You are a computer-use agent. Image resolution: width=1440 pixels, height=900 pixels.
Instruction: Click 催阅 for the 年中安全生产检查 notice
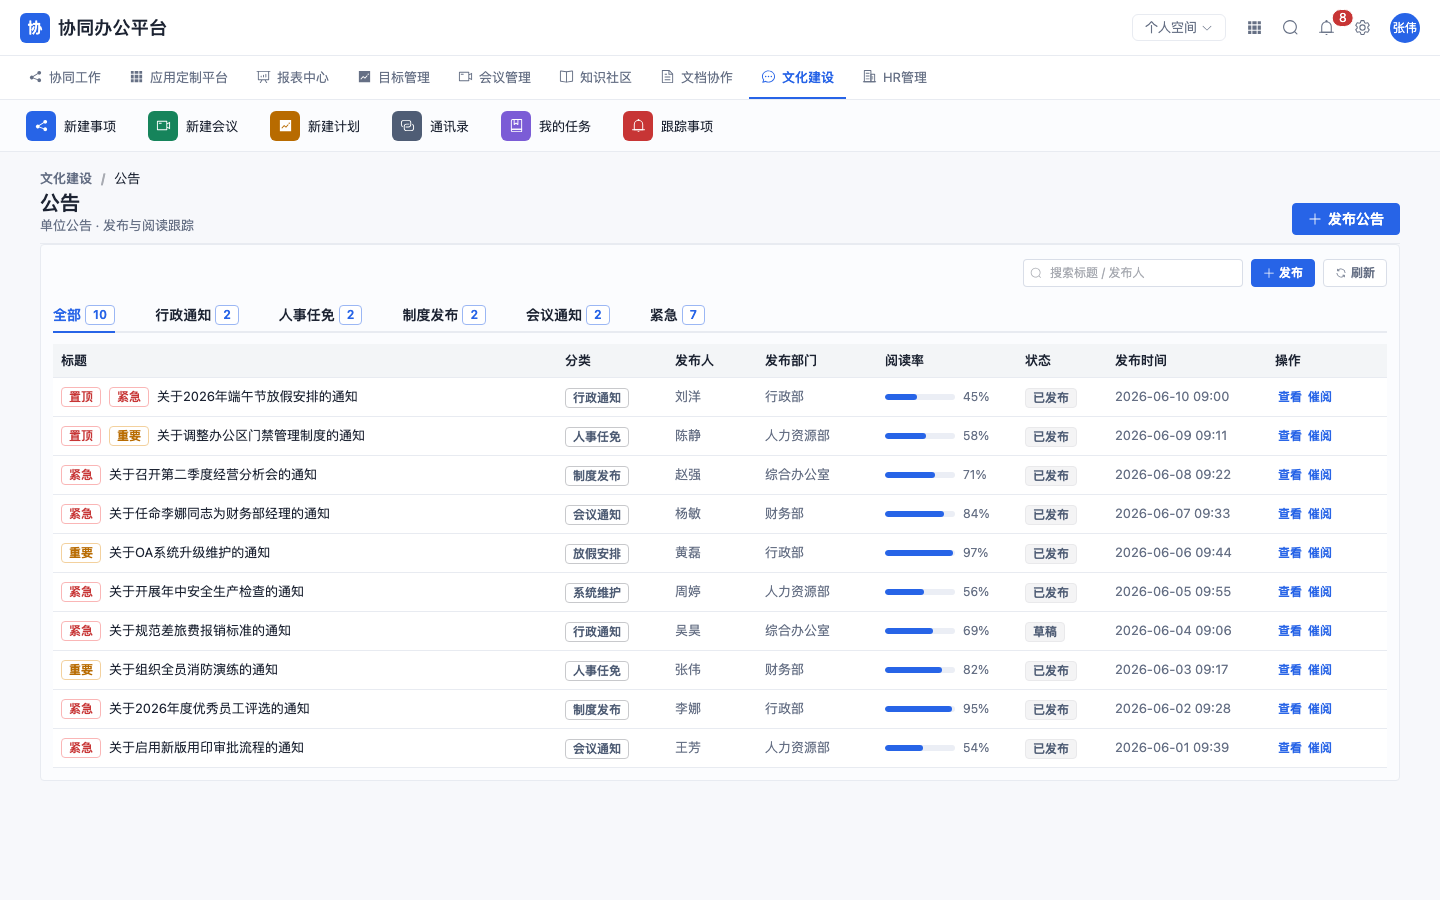tap(1320, 592)
